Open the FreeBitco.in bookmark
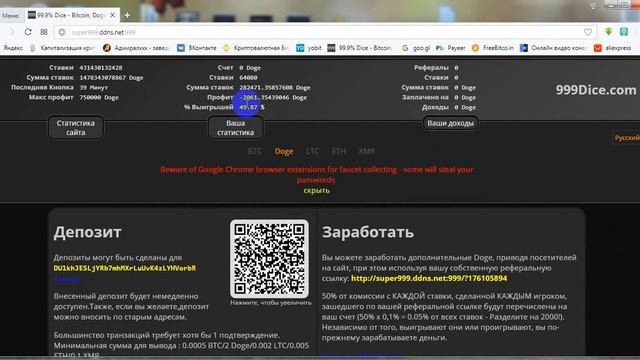 click(493, 48)
